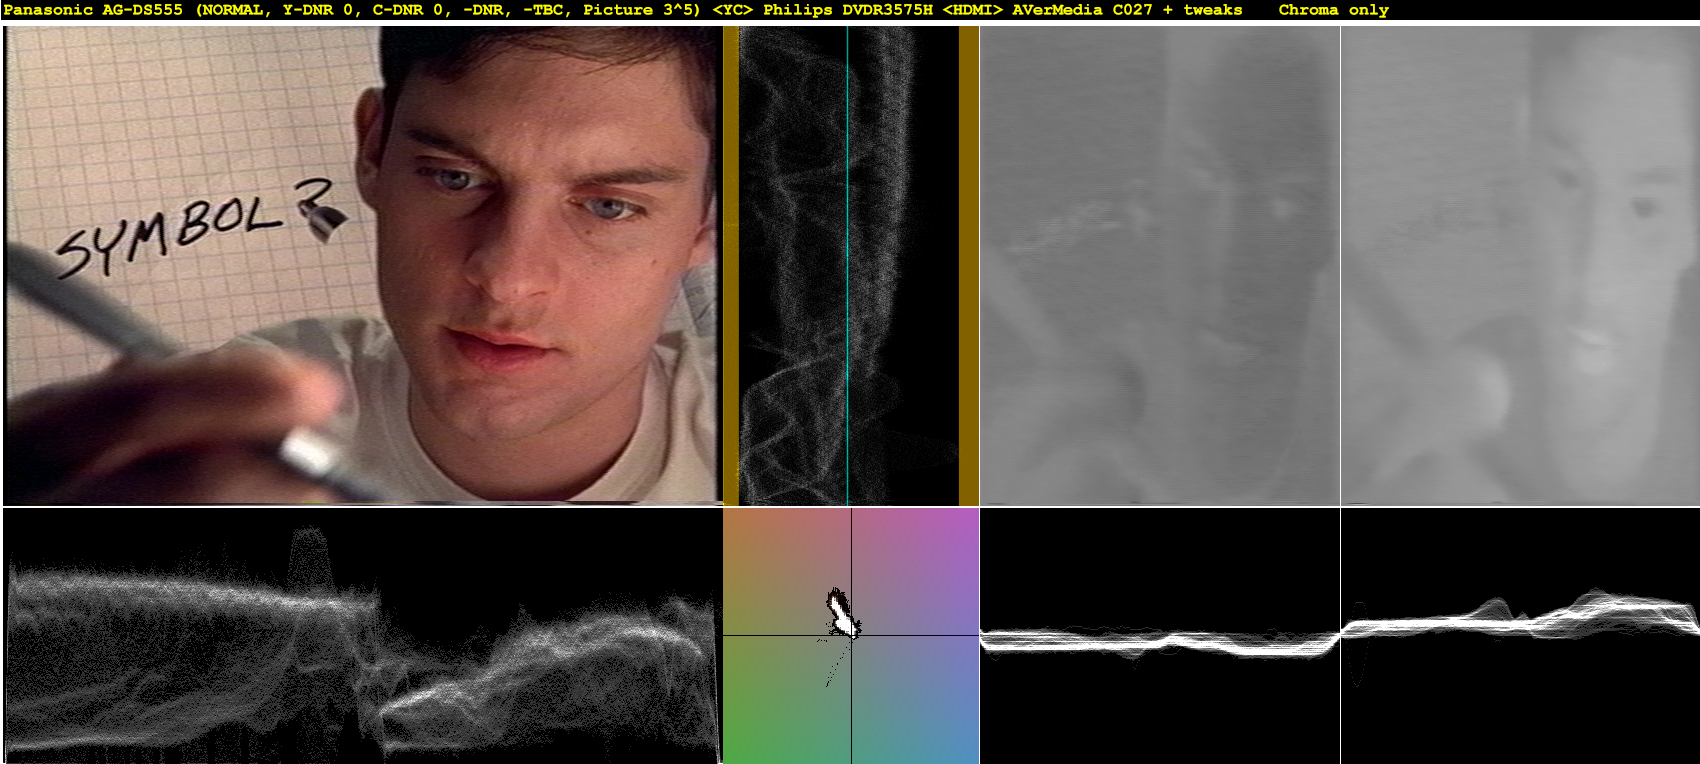Select the main color video frame

(x=362, y=265)
